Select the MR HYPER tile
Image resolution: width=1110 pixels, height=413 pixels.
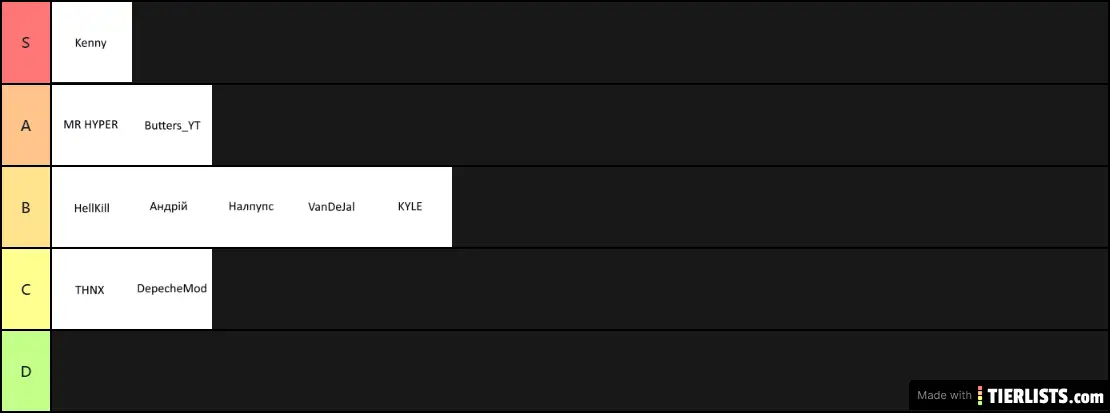pos(91,125)
